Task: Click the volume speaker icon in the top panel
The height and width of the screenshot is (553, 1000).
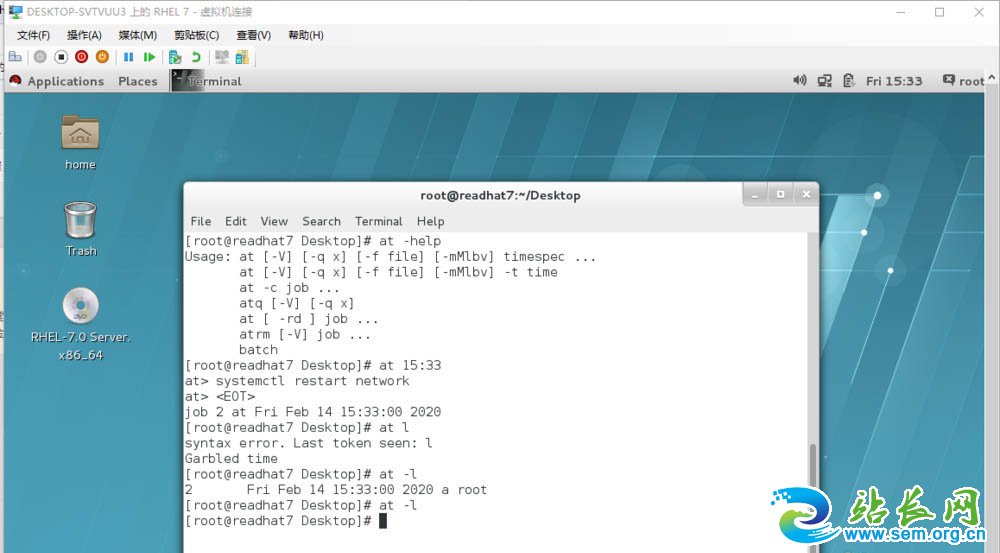Action: pyautogui.click(x=799, y=81)
